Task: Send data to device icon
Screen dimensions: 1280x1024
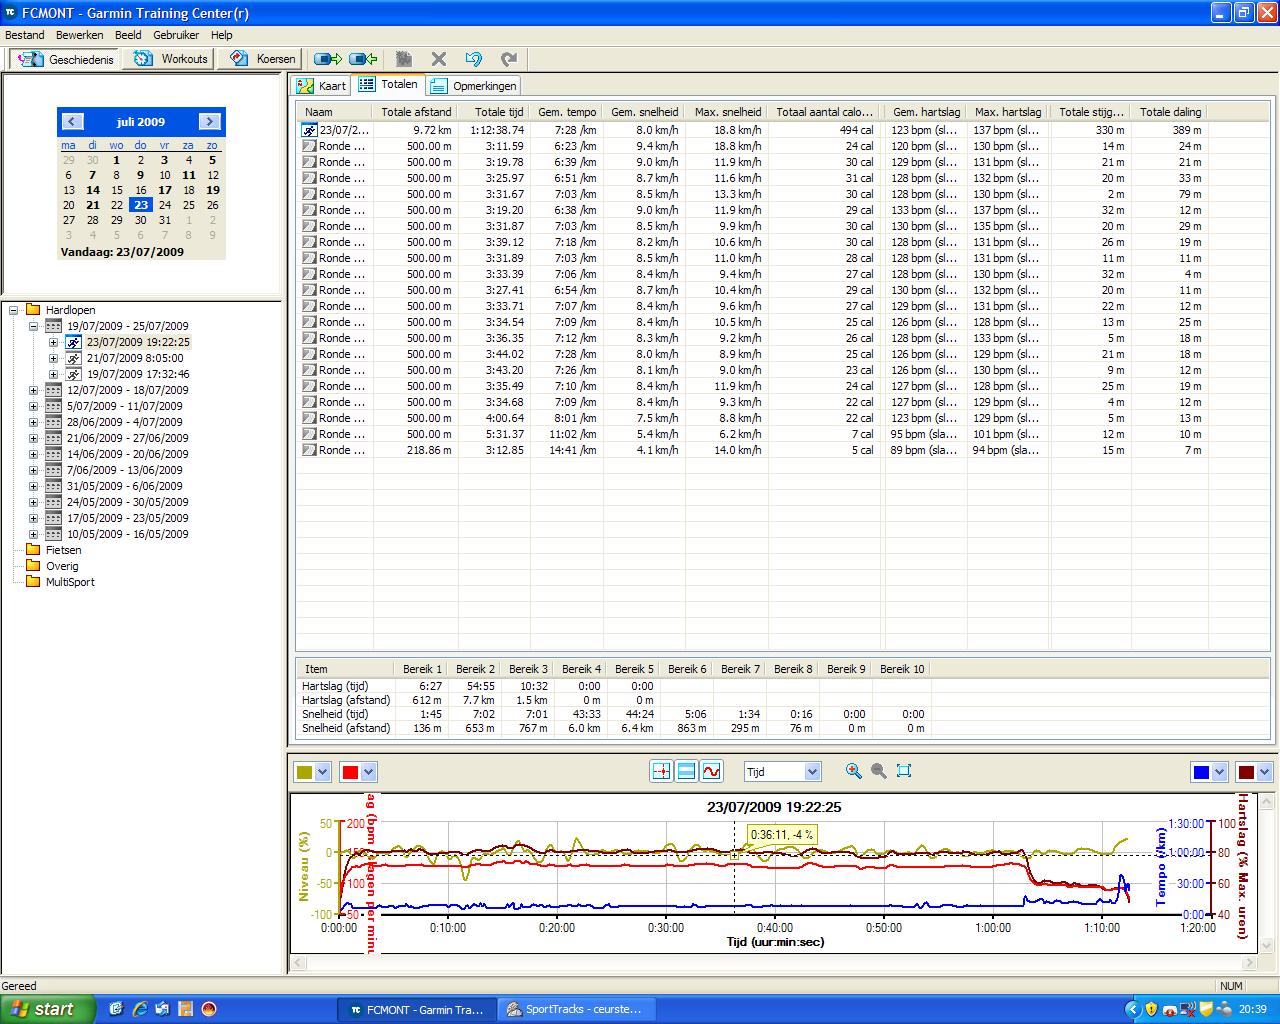Action: point(328,59)
